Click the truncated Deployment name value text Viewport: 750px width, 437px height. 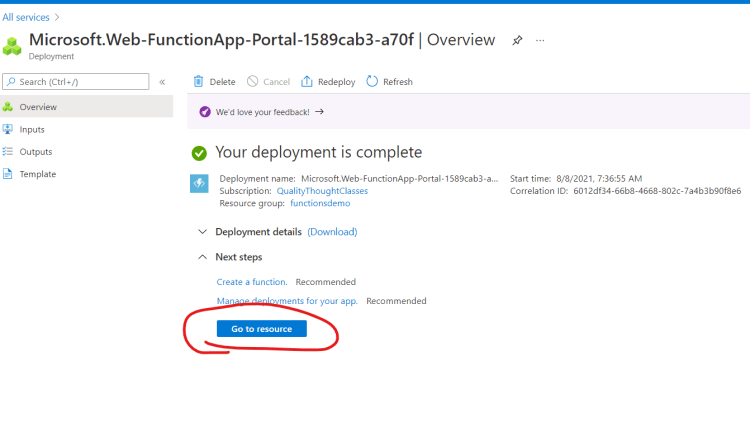pos(399,178)
